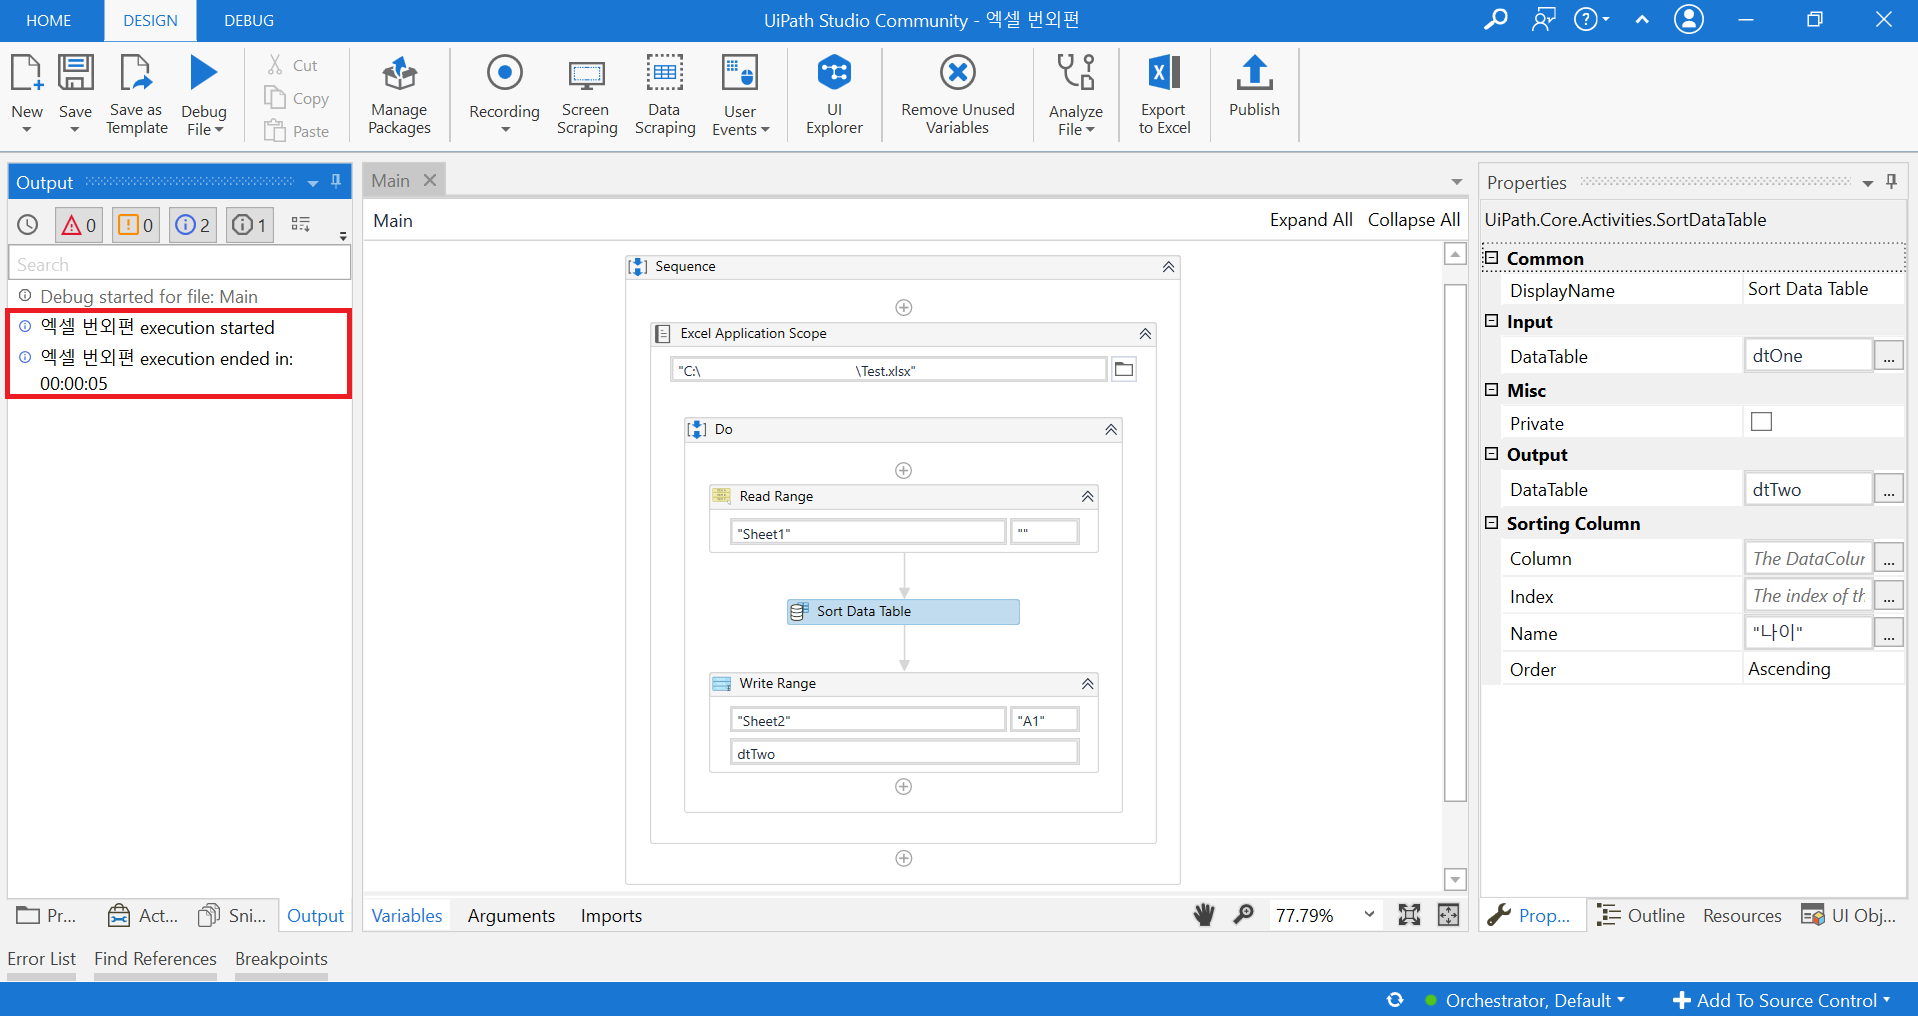Collapse the ribbon with the up arrow

[x=1642, y=20]
